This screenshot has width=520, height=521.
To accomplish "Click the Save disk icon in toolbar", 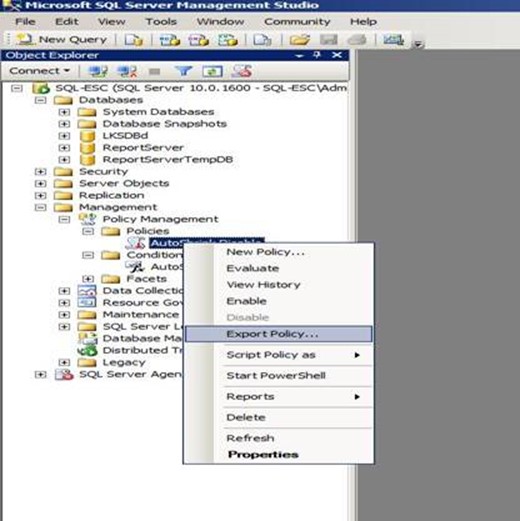I will point(329,40).
